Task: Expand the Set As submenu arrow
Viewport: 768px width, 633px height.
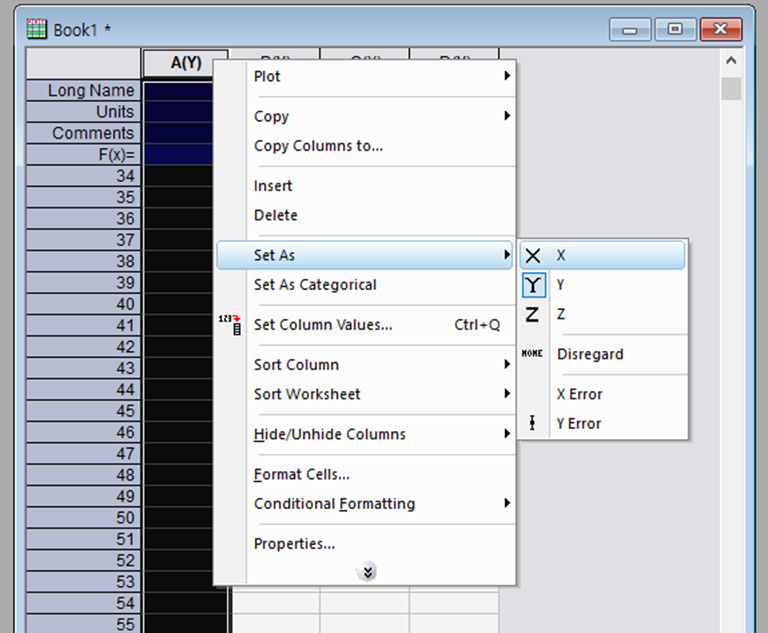Action: (x=507, y=255)
